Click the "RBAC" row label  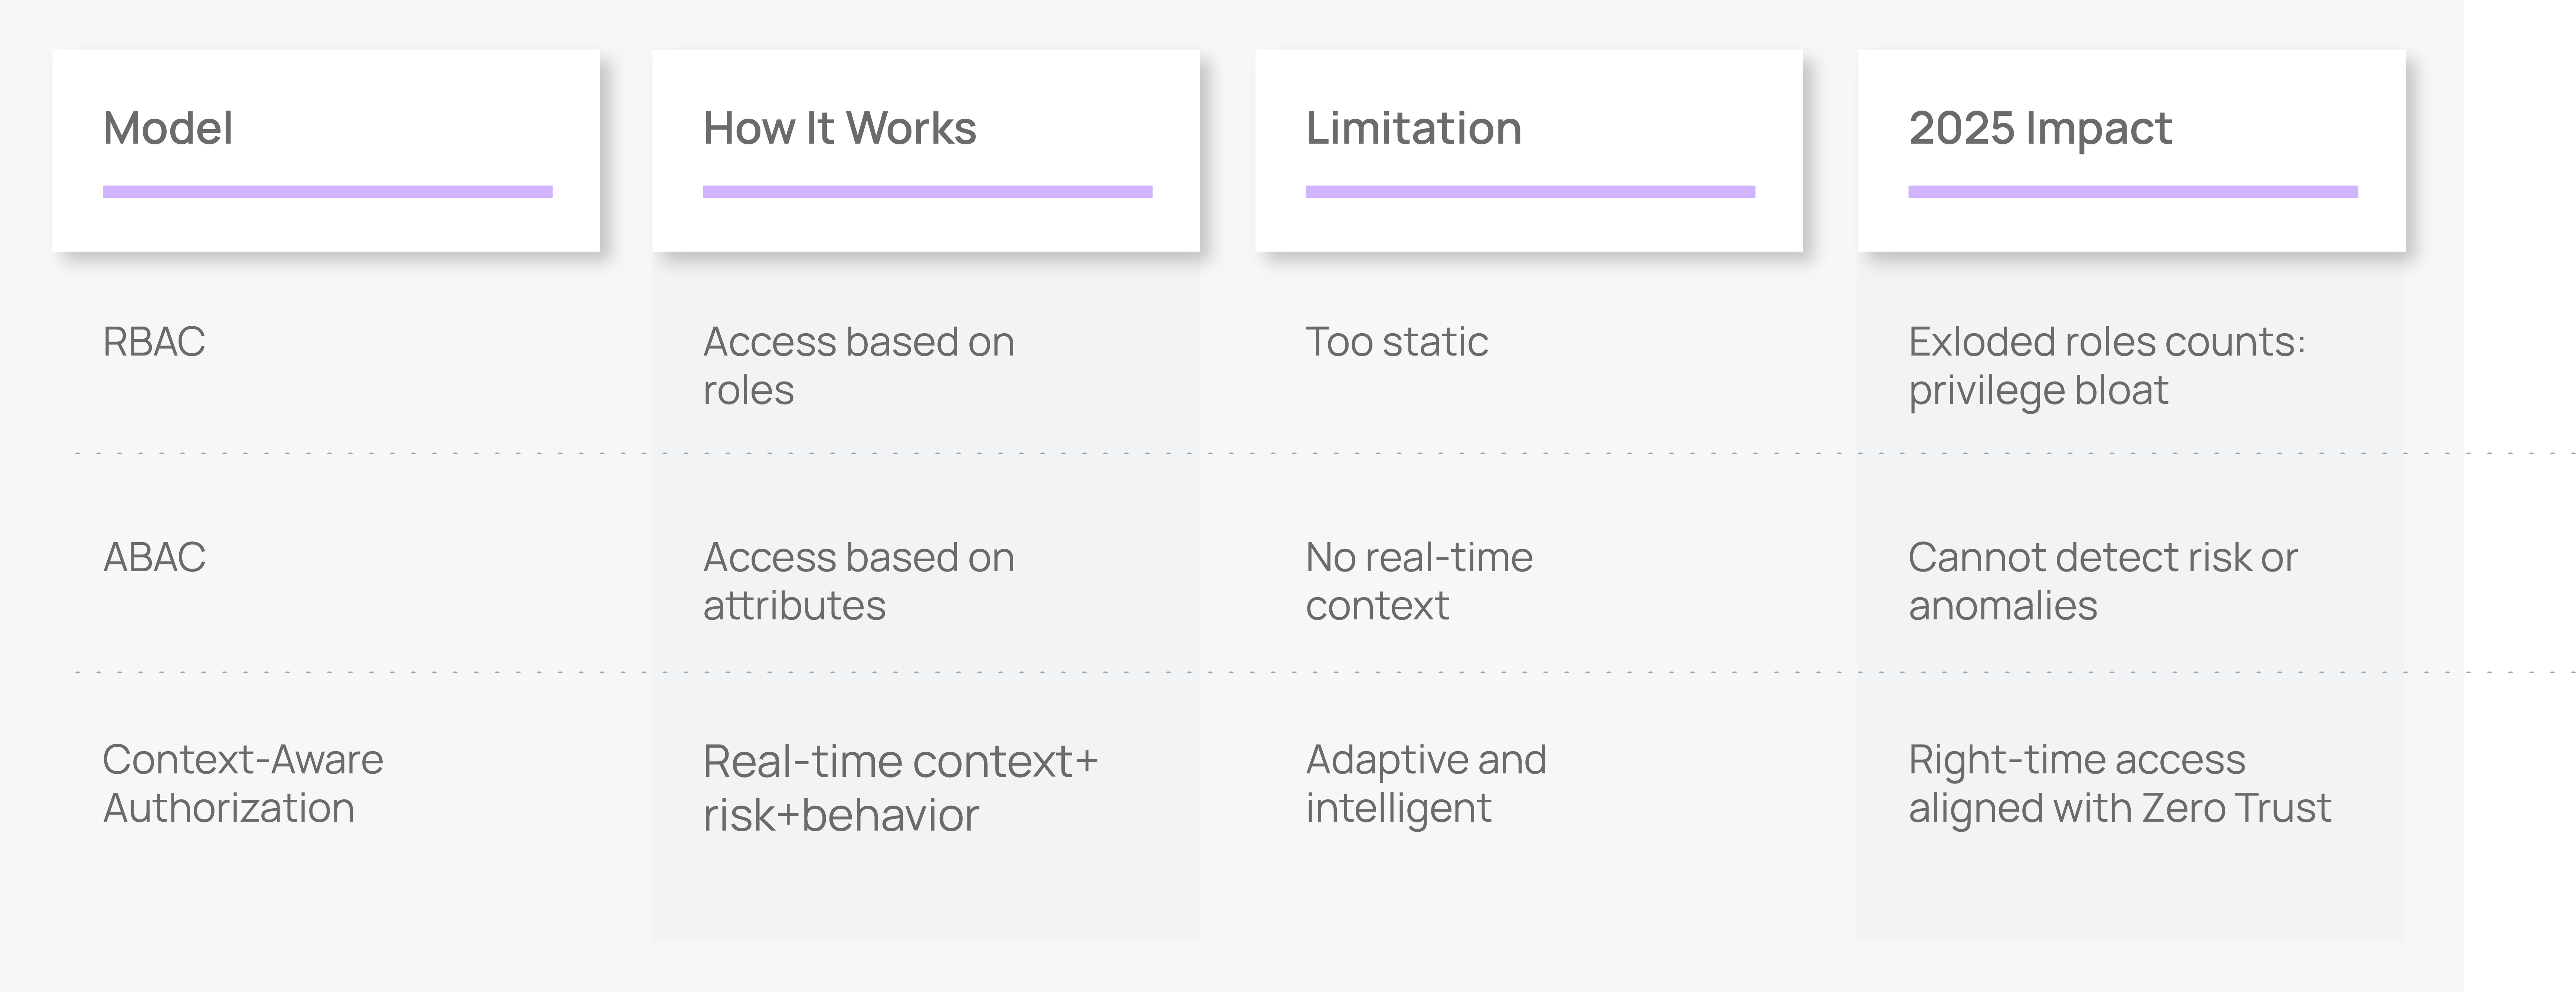(x=154, y=342)
